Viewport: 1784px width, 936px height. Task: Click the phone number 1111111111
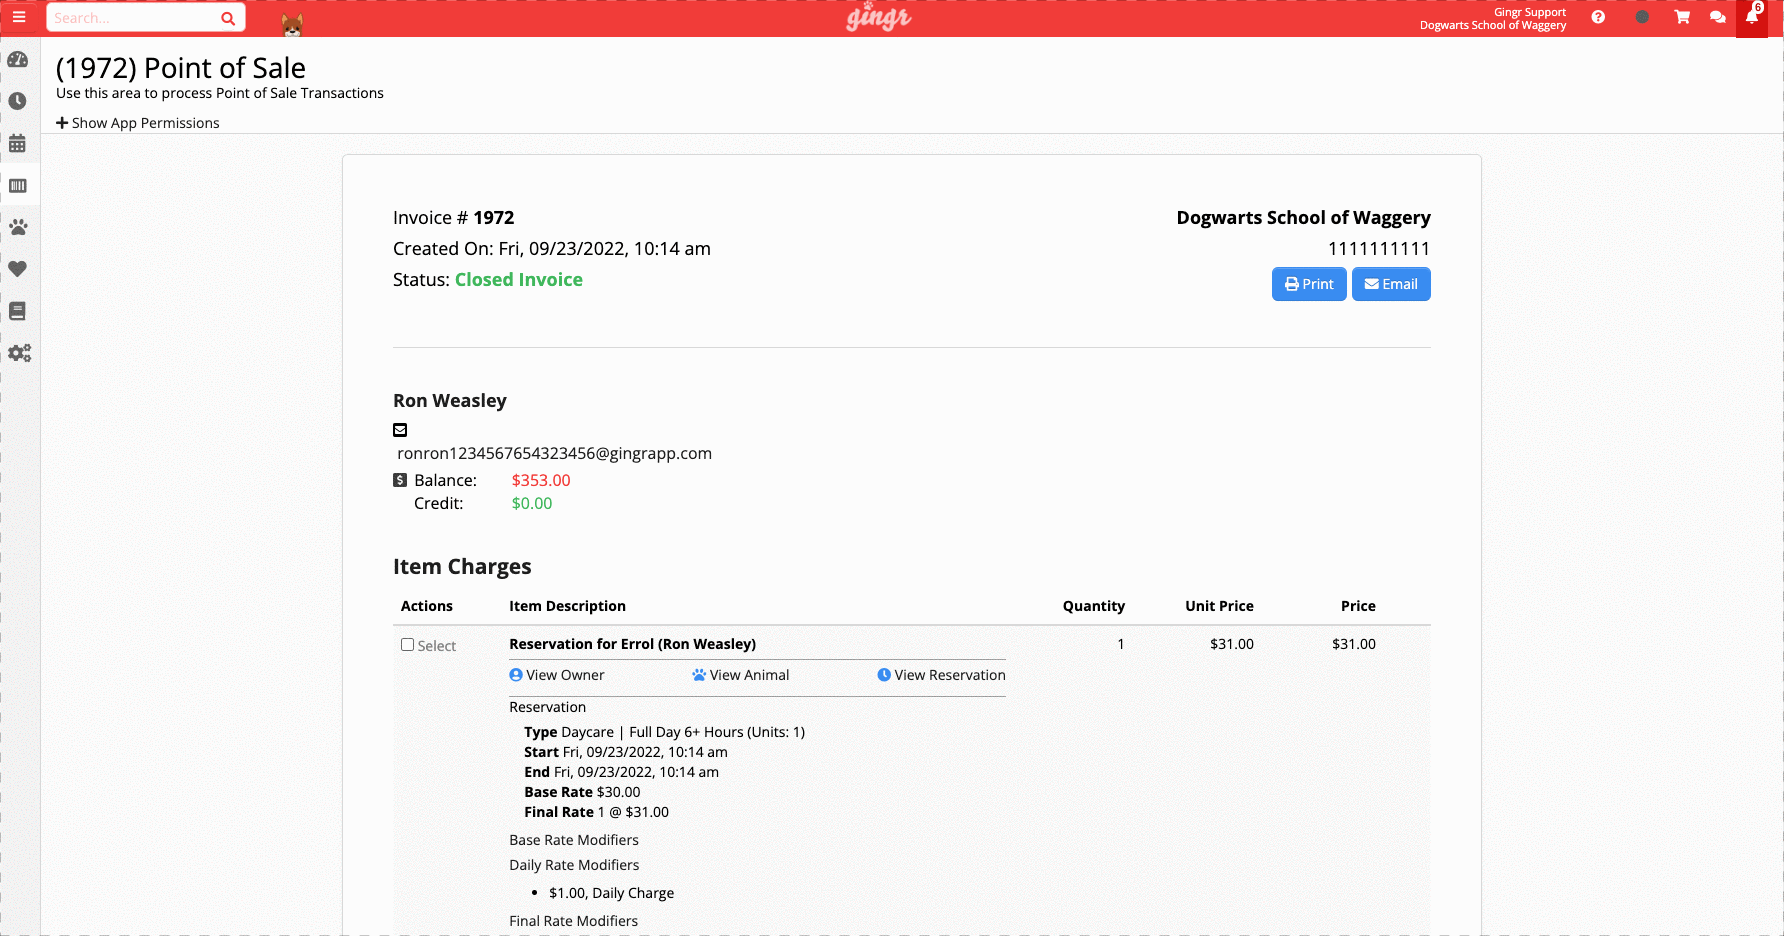tap(1379, 249)
